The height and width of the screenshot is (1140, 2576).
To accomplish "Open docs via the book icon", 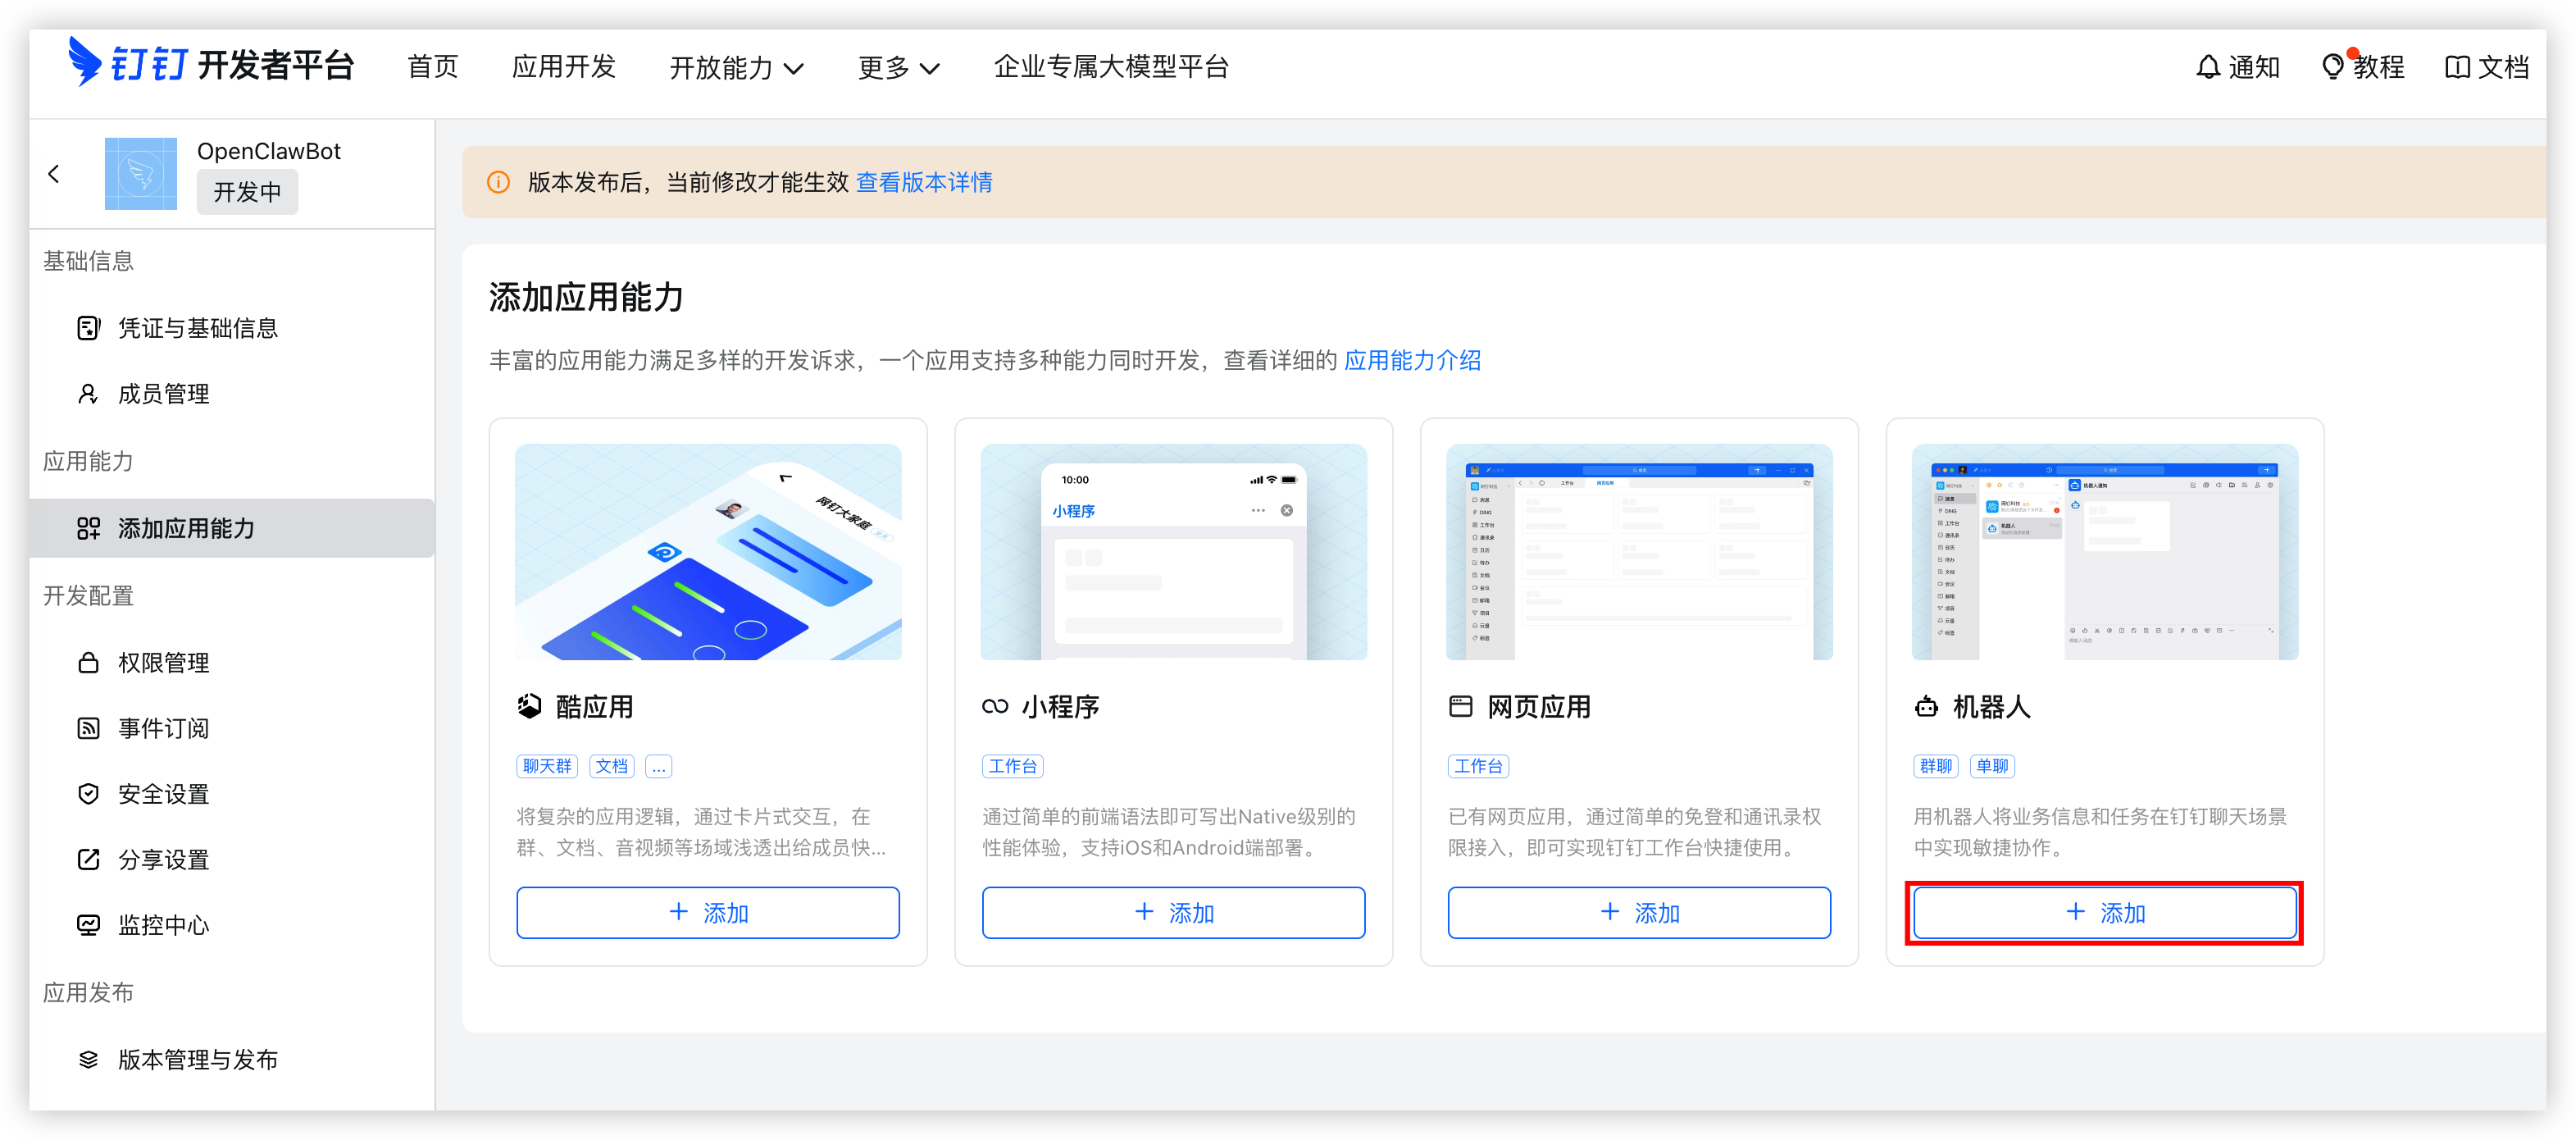I will point(2457,67).
